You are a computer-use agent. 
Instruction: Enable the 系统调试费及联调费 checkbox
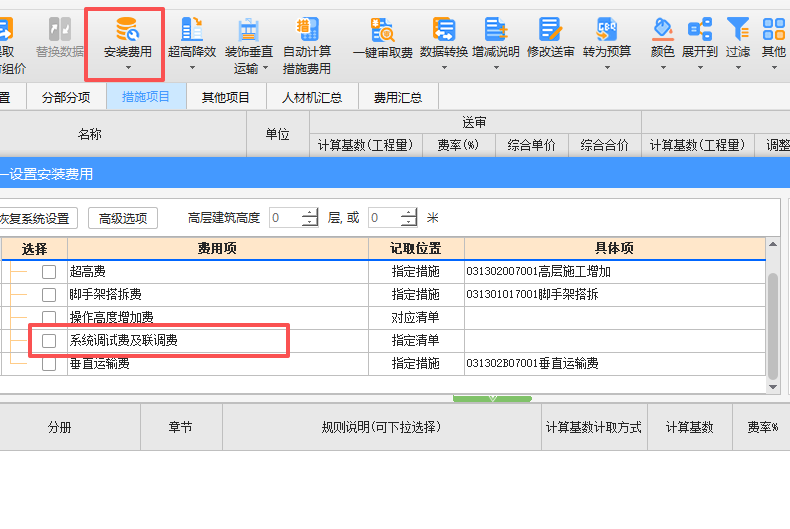click(49, 341)
